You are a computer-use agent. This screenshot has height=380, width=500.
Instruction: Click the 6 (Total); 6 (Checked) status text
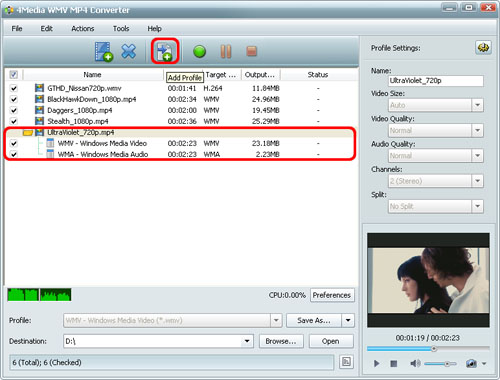pyautogui.click(x=47, y=362)
